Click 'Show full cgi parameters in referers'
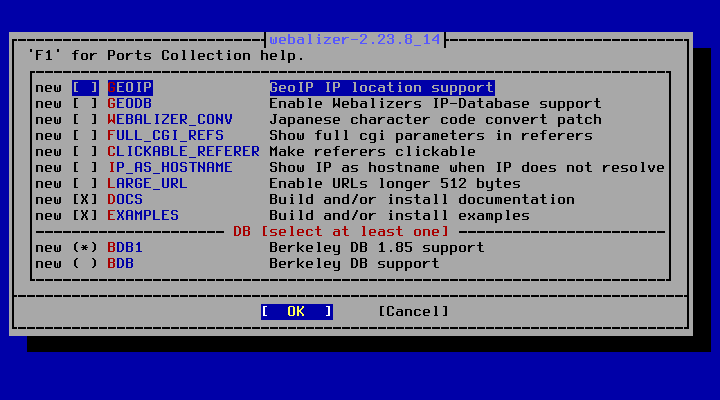720x400 pixels. coord(431,135)
